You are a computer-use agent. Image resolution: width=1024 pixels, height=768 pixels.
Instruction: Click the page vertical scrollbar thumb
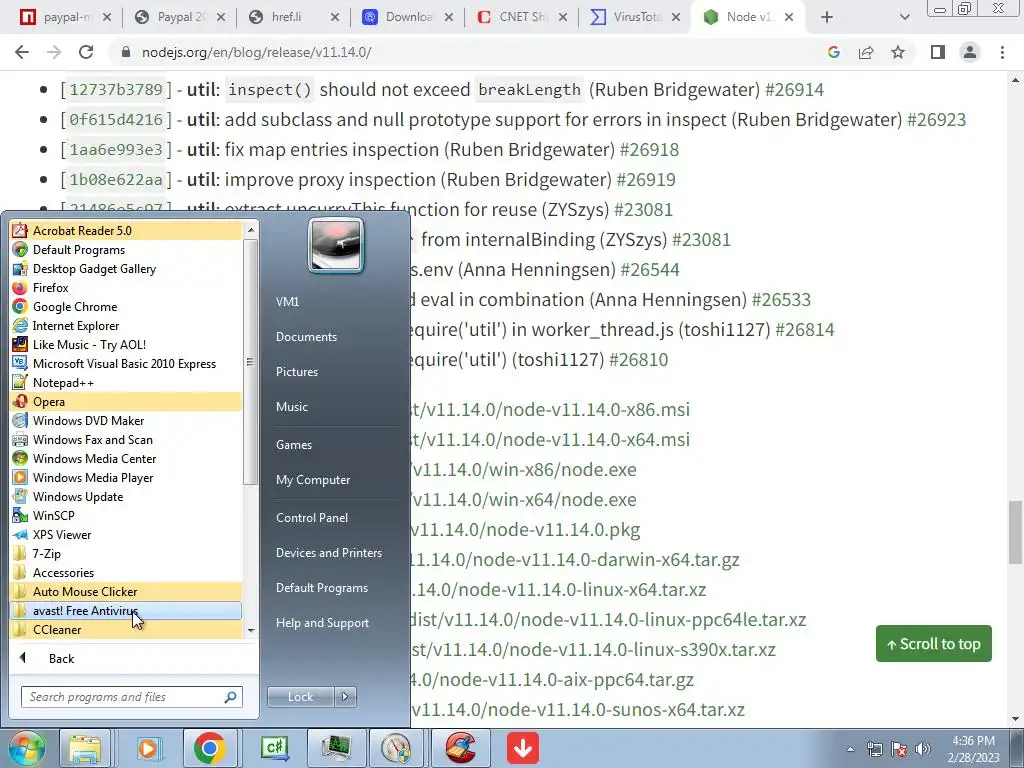pyautogui.click(x=1015, y=532)
